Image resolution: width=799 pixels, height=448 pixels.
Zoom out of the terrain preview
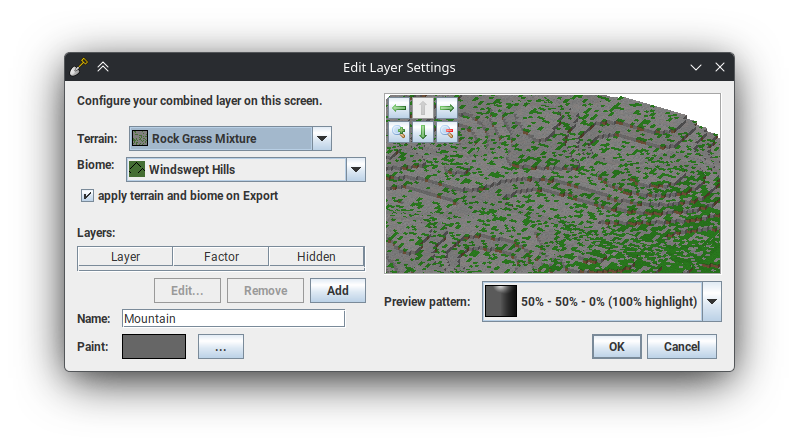pyautogui.click(x=446, y=132)
